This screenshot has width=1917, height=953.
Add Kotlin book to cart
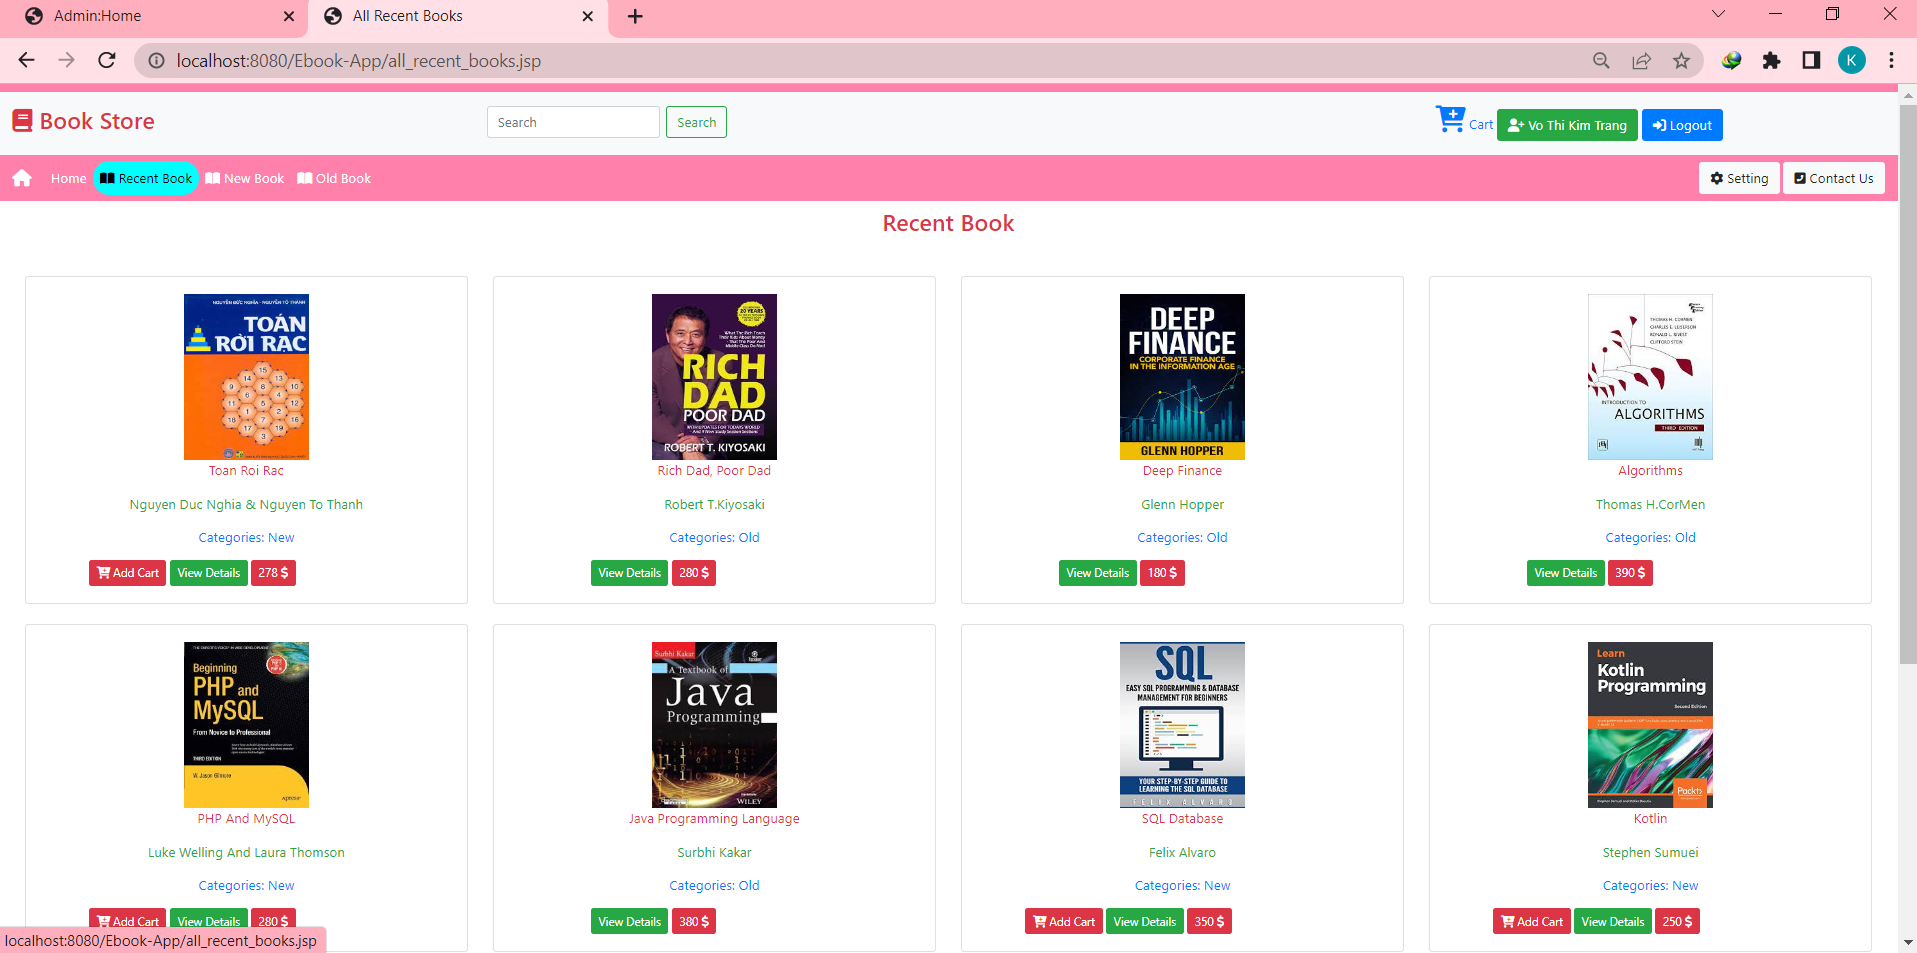click(x=1532, y=921)
